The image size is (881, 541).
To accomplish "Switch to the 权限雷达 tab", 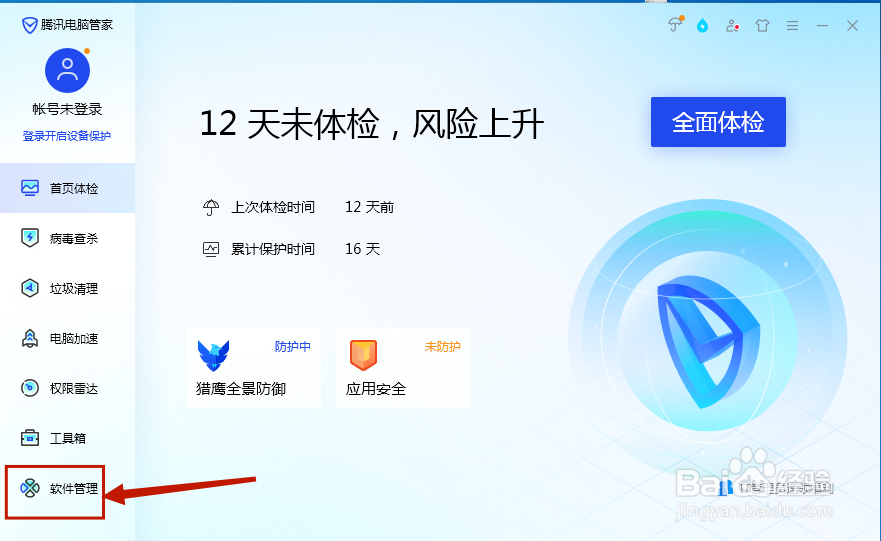I will [67, 388].
